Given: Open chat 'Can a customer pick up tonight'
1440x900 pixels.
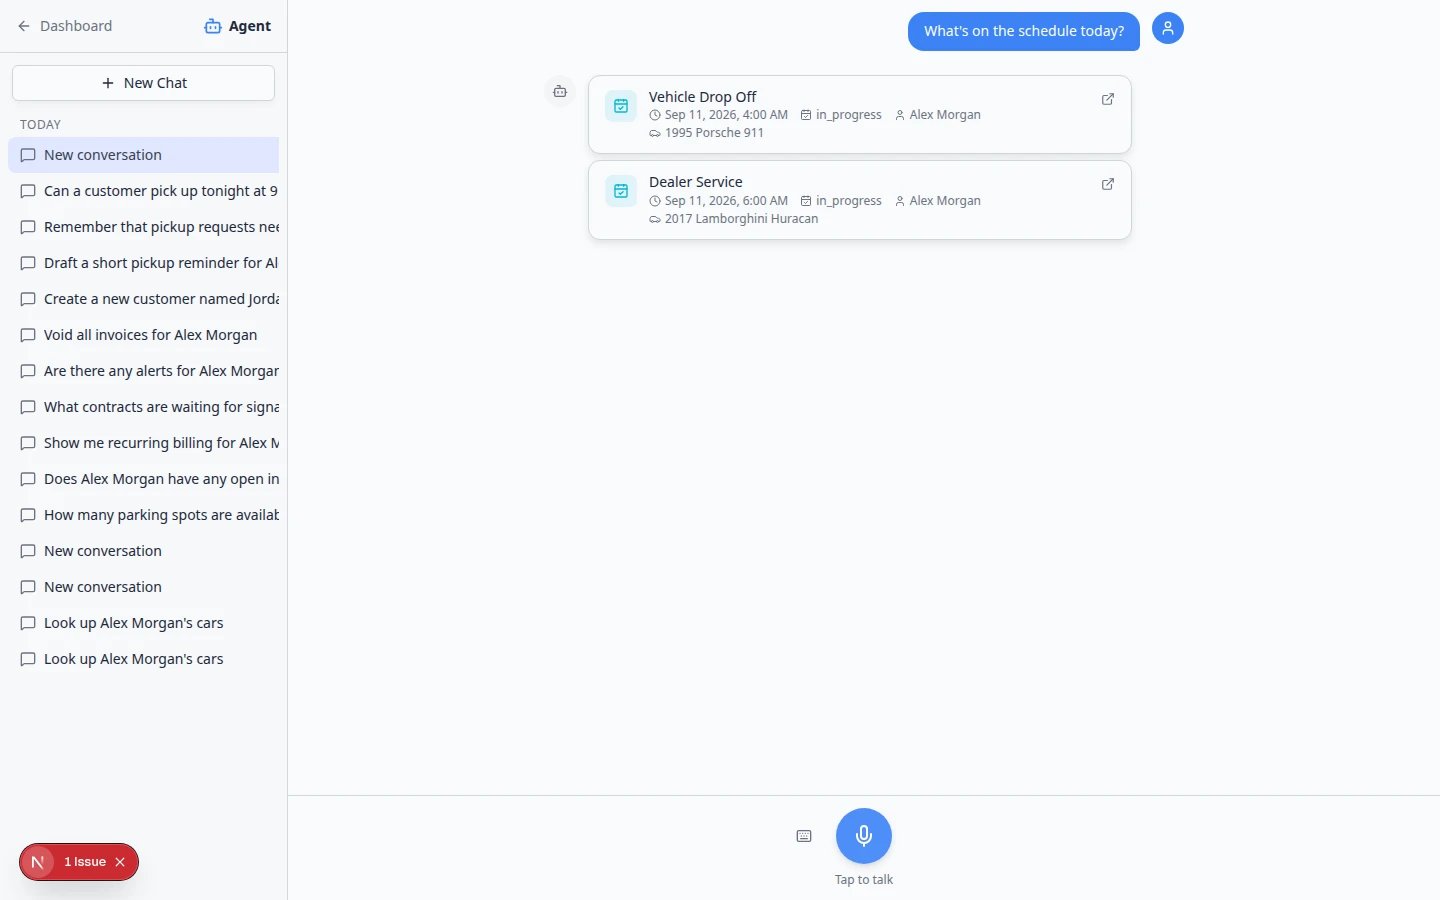Looking at the screenshot, I should tap(143, 191).
